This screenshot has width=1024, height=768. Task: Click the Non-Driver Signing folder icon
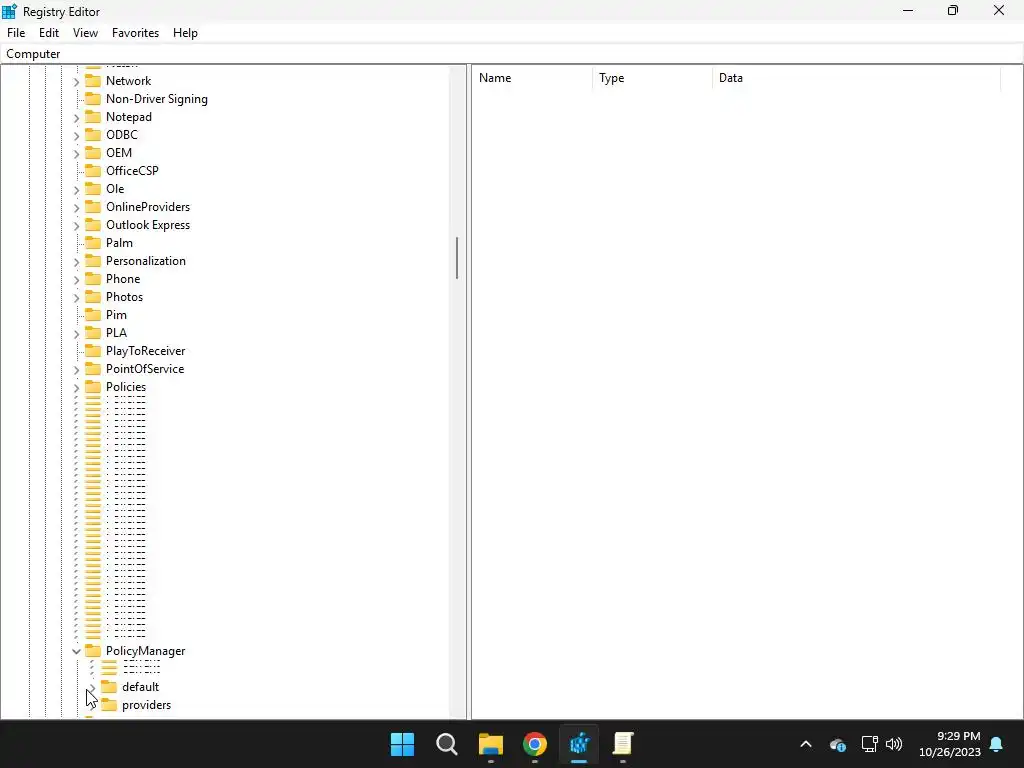pyautogui.click(x=93, y=99)
